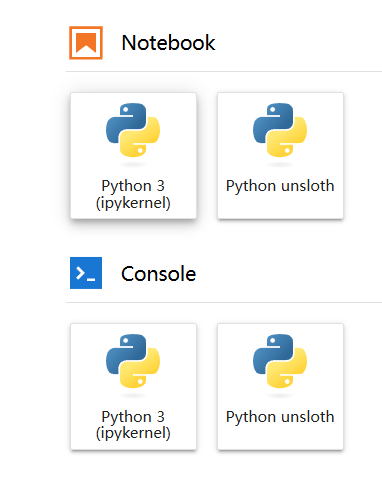Click the Console section heading text

point(159,274)
